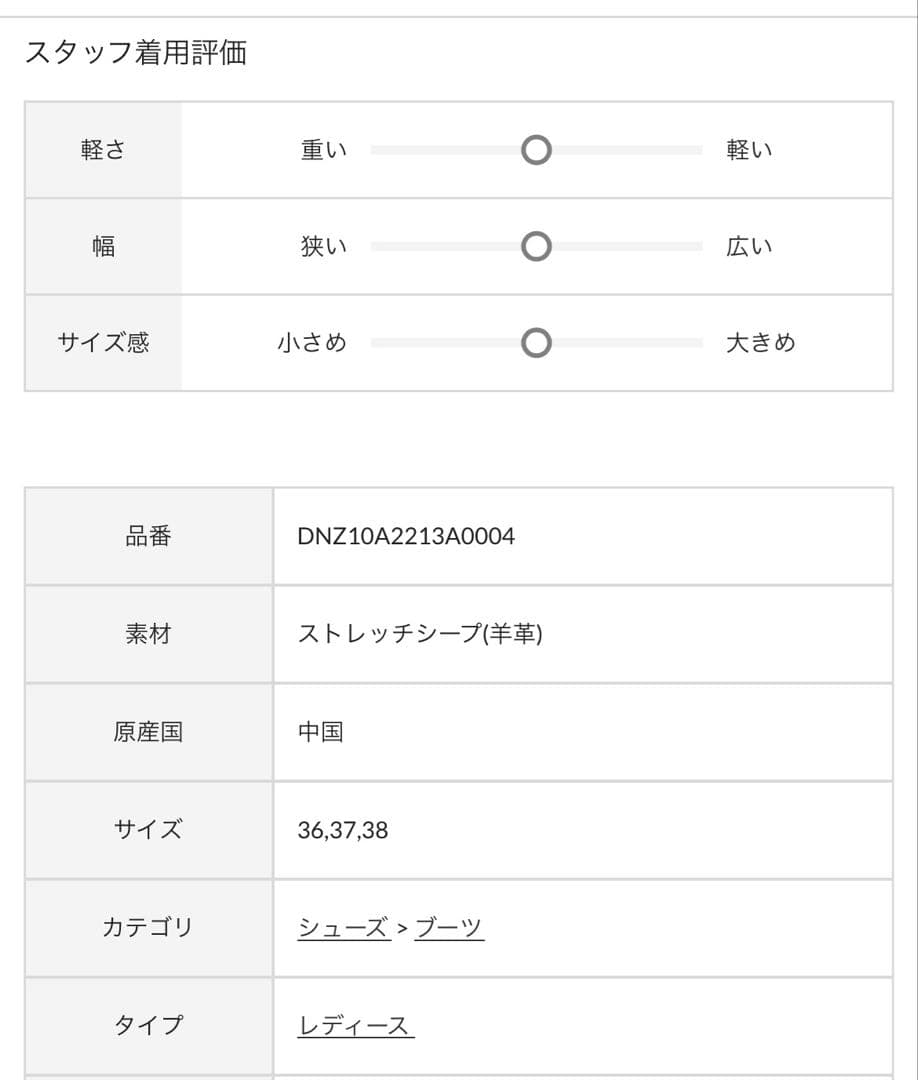Click the 大きめ label
Screen dimensions: 918x1080
coord(761,342)
